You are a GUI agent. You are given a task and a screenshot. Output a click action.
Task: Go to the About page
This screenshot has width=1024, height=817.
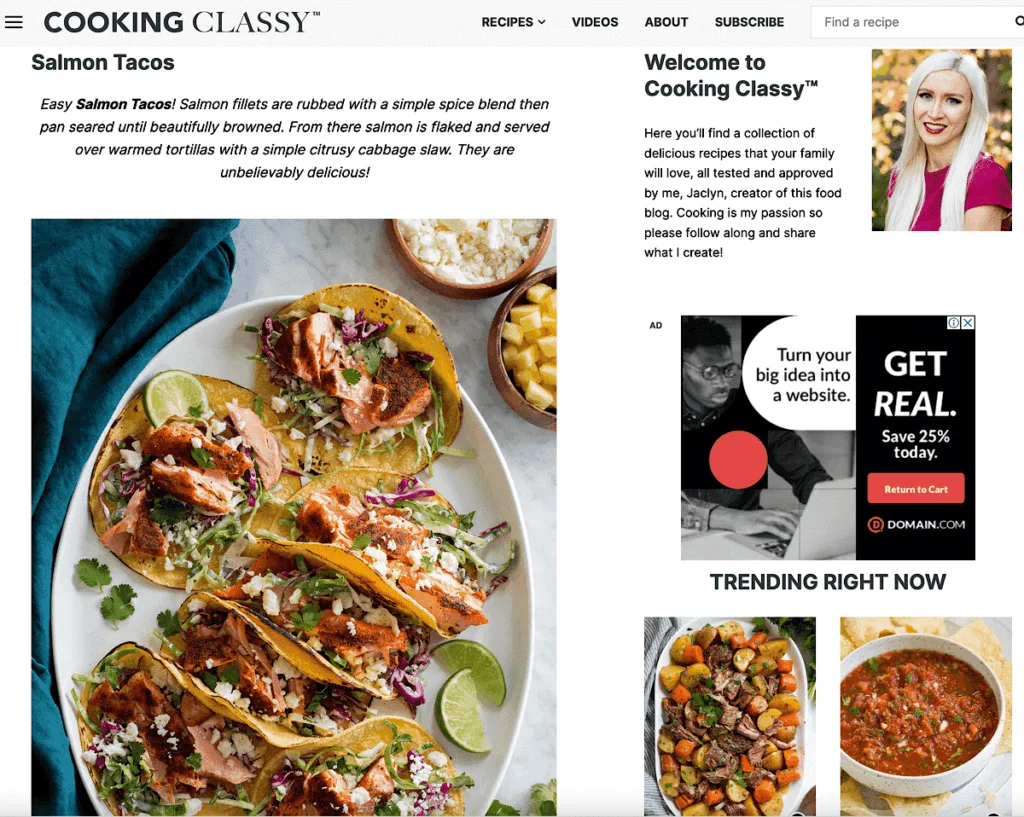coord(666,22)
